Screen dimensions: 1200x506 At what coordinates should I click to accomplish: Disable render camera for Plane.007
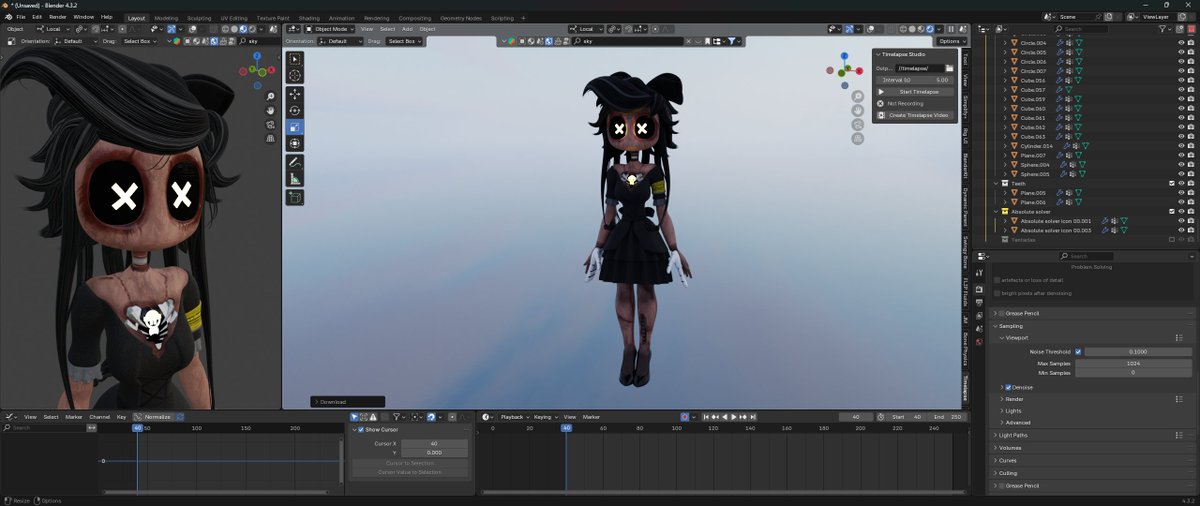[1190, 155]
